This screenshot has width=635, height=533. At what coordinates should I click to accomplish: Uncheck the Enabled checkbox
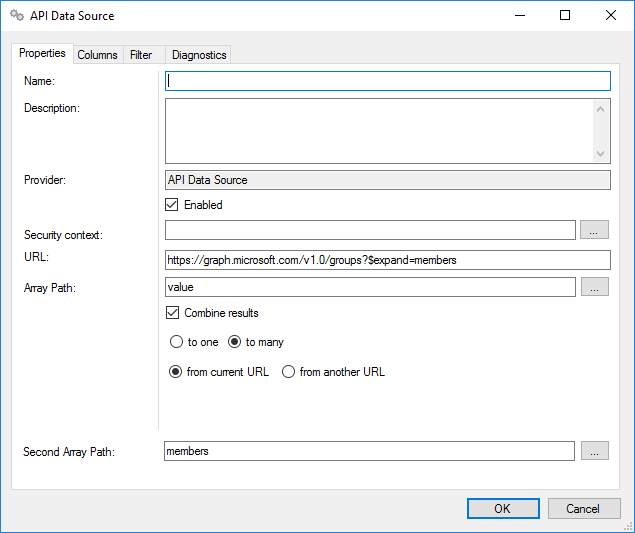tap(173, 205)
